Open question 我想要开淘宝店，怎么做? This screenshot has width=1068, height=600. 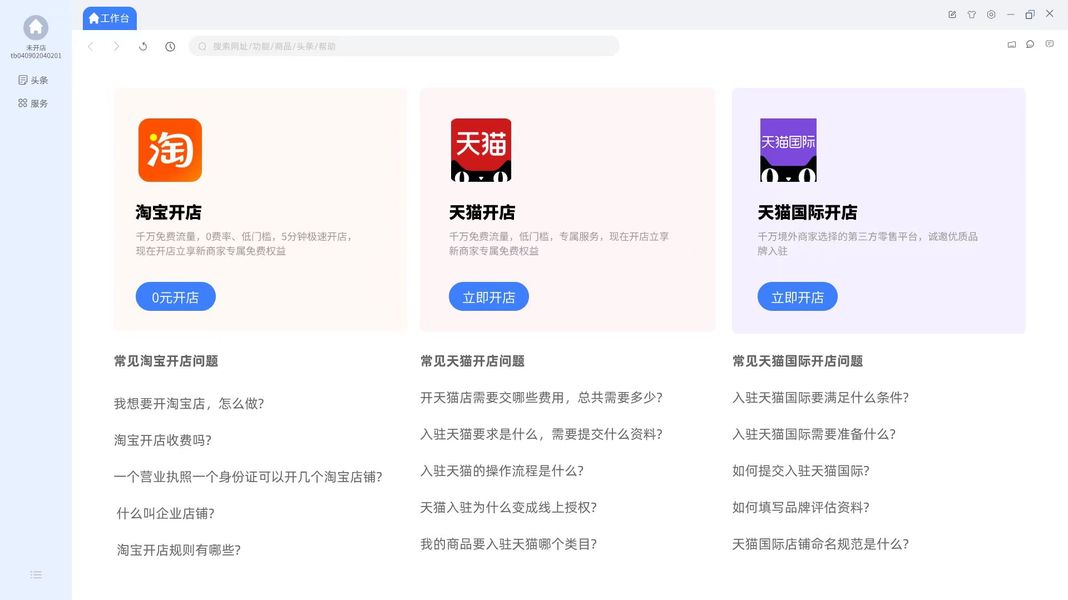tap(189, 403)
